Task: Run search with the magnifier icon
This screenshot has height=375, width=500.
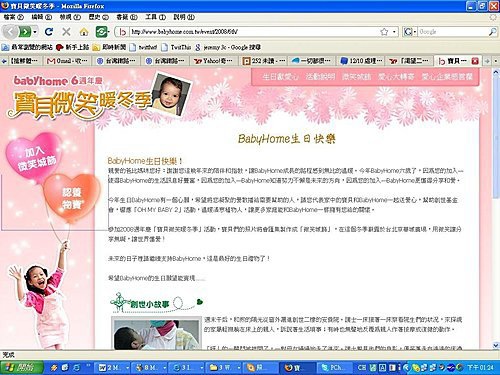Action: [492, 32]
